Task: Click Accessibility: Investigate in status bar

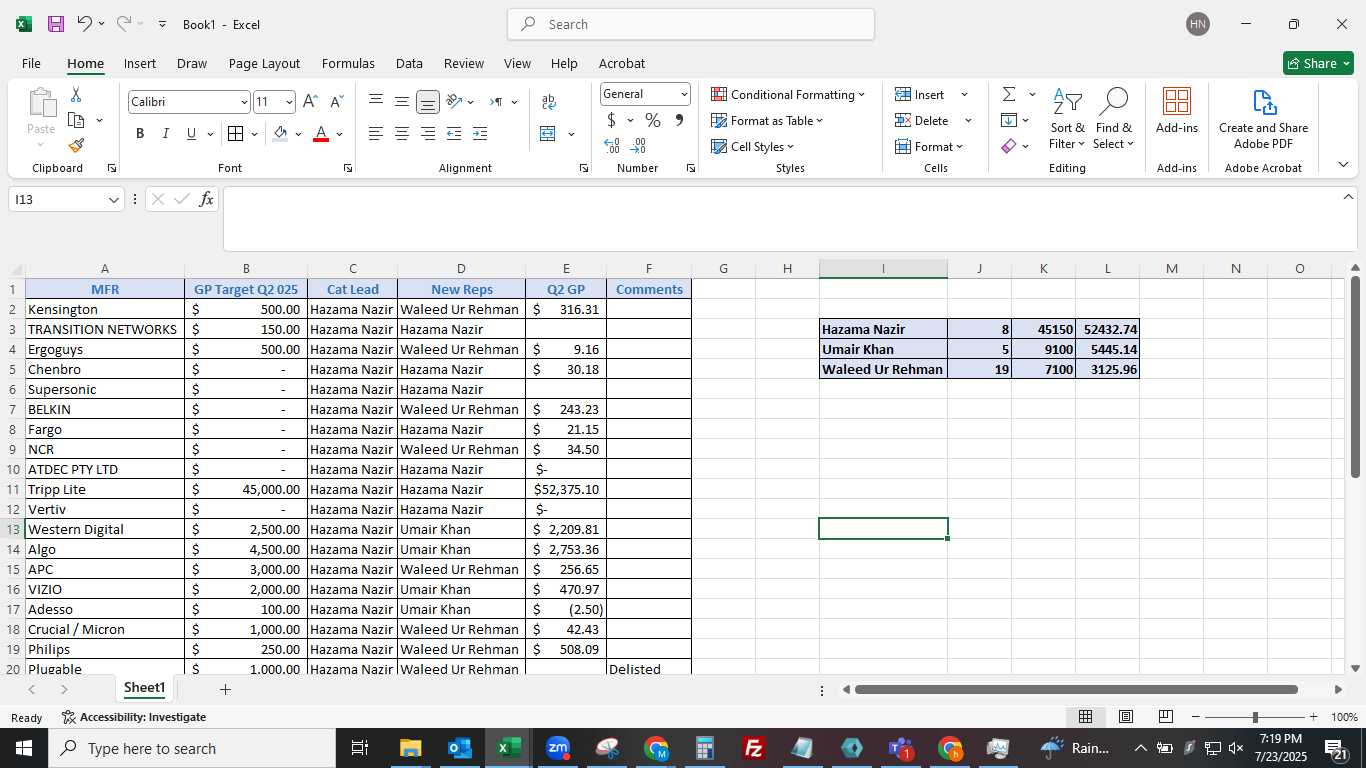Action: coord(134,717)
